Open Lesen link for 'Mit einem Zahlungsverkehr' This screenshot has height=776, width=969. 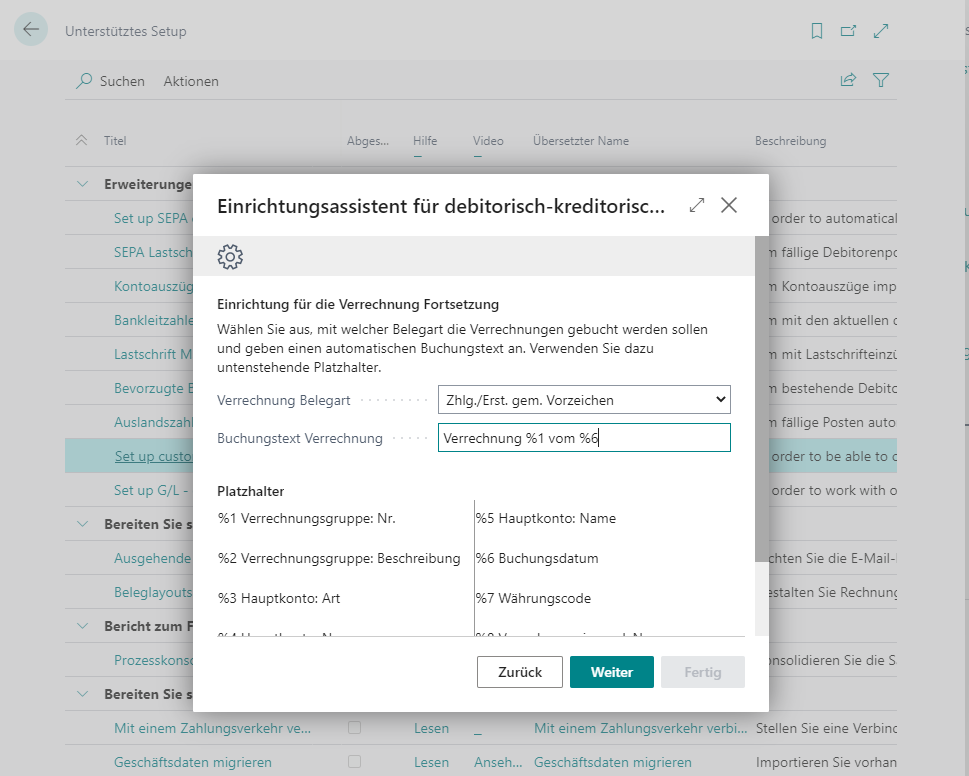coord(431,728)
